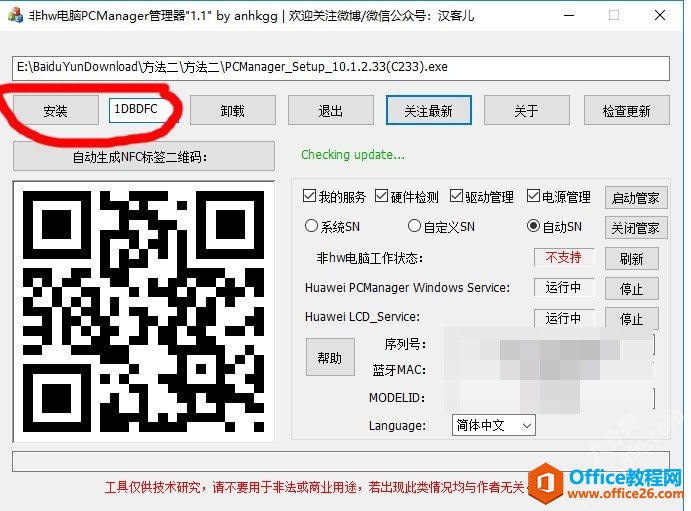The image size is (691, 511).
Task: Click the bottom progress bar
Action: click(341, 461)
